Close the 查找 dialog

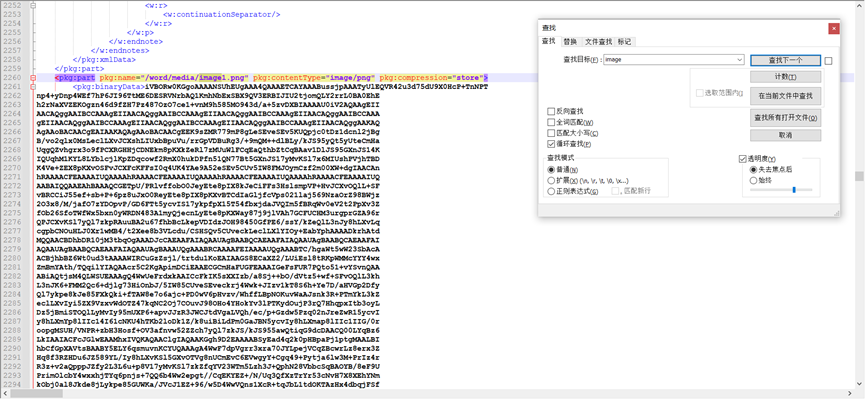(x=834, y=28)
